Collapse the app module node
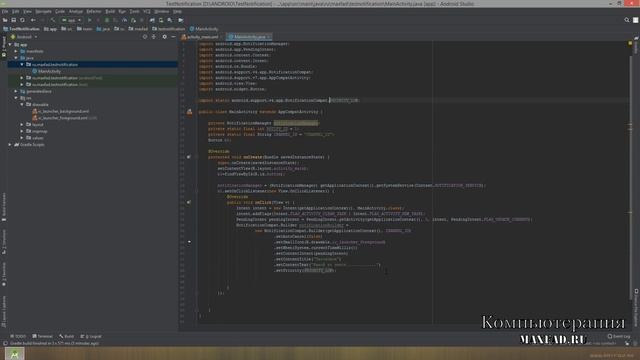Image resolution: width=640 pixels, height=360 pixels. pyautogui.click(x=10, y=44)
